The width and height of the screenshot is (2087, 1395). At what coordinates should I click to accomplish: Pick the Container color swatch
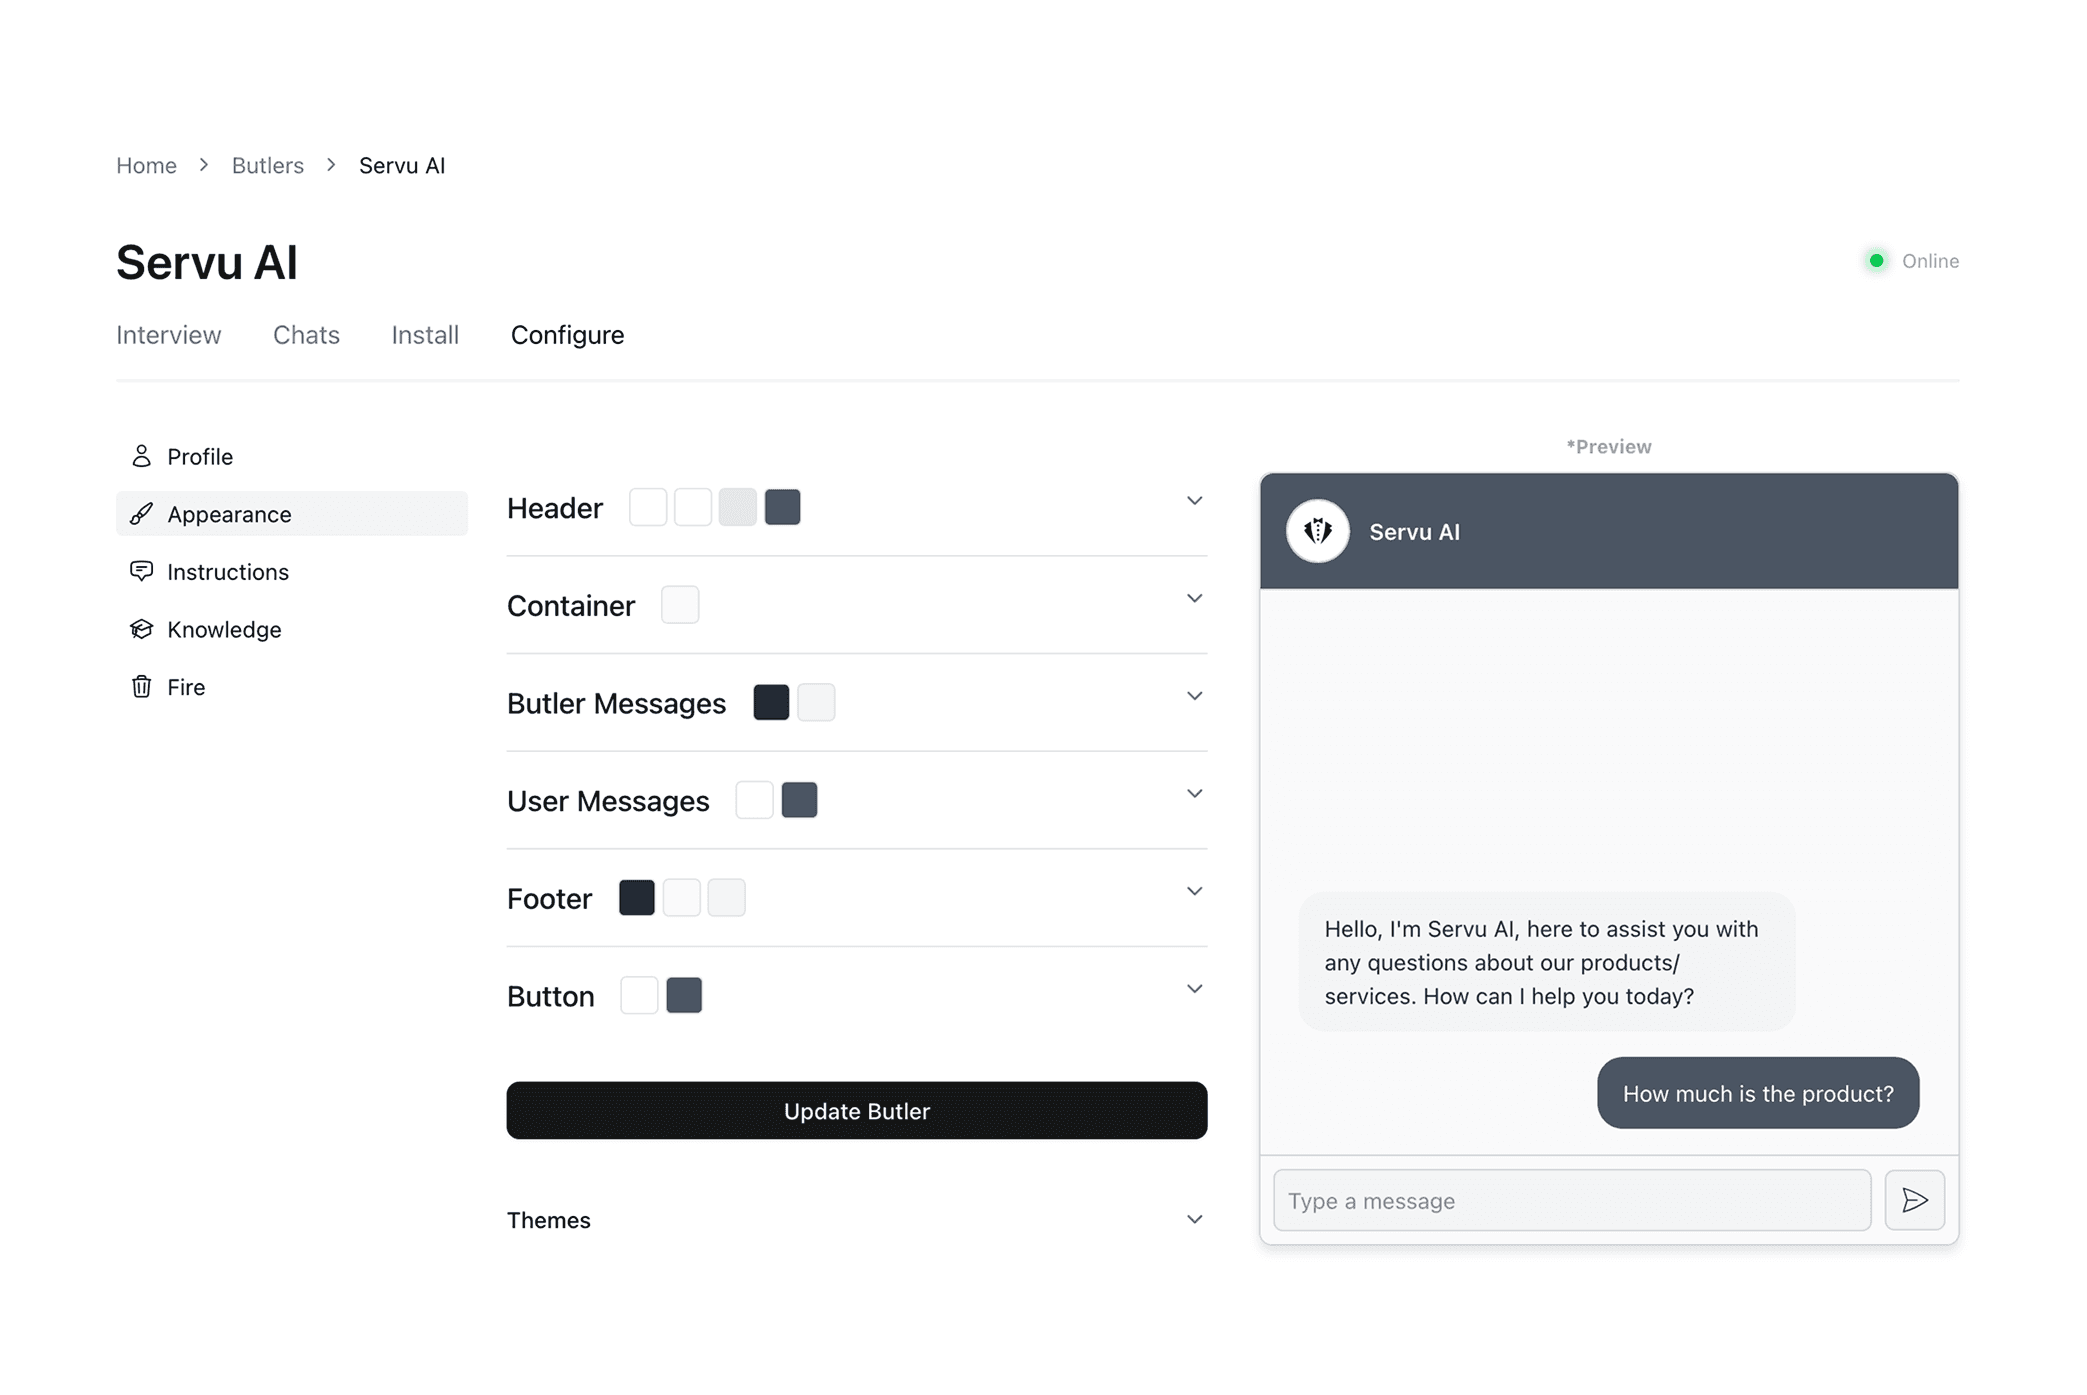point(680,604)
